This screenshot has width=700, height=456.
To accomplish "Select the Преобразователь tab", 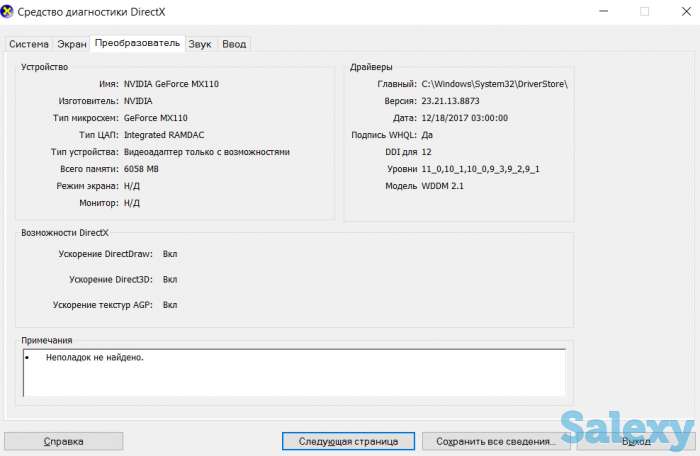I will coord(137,43).
